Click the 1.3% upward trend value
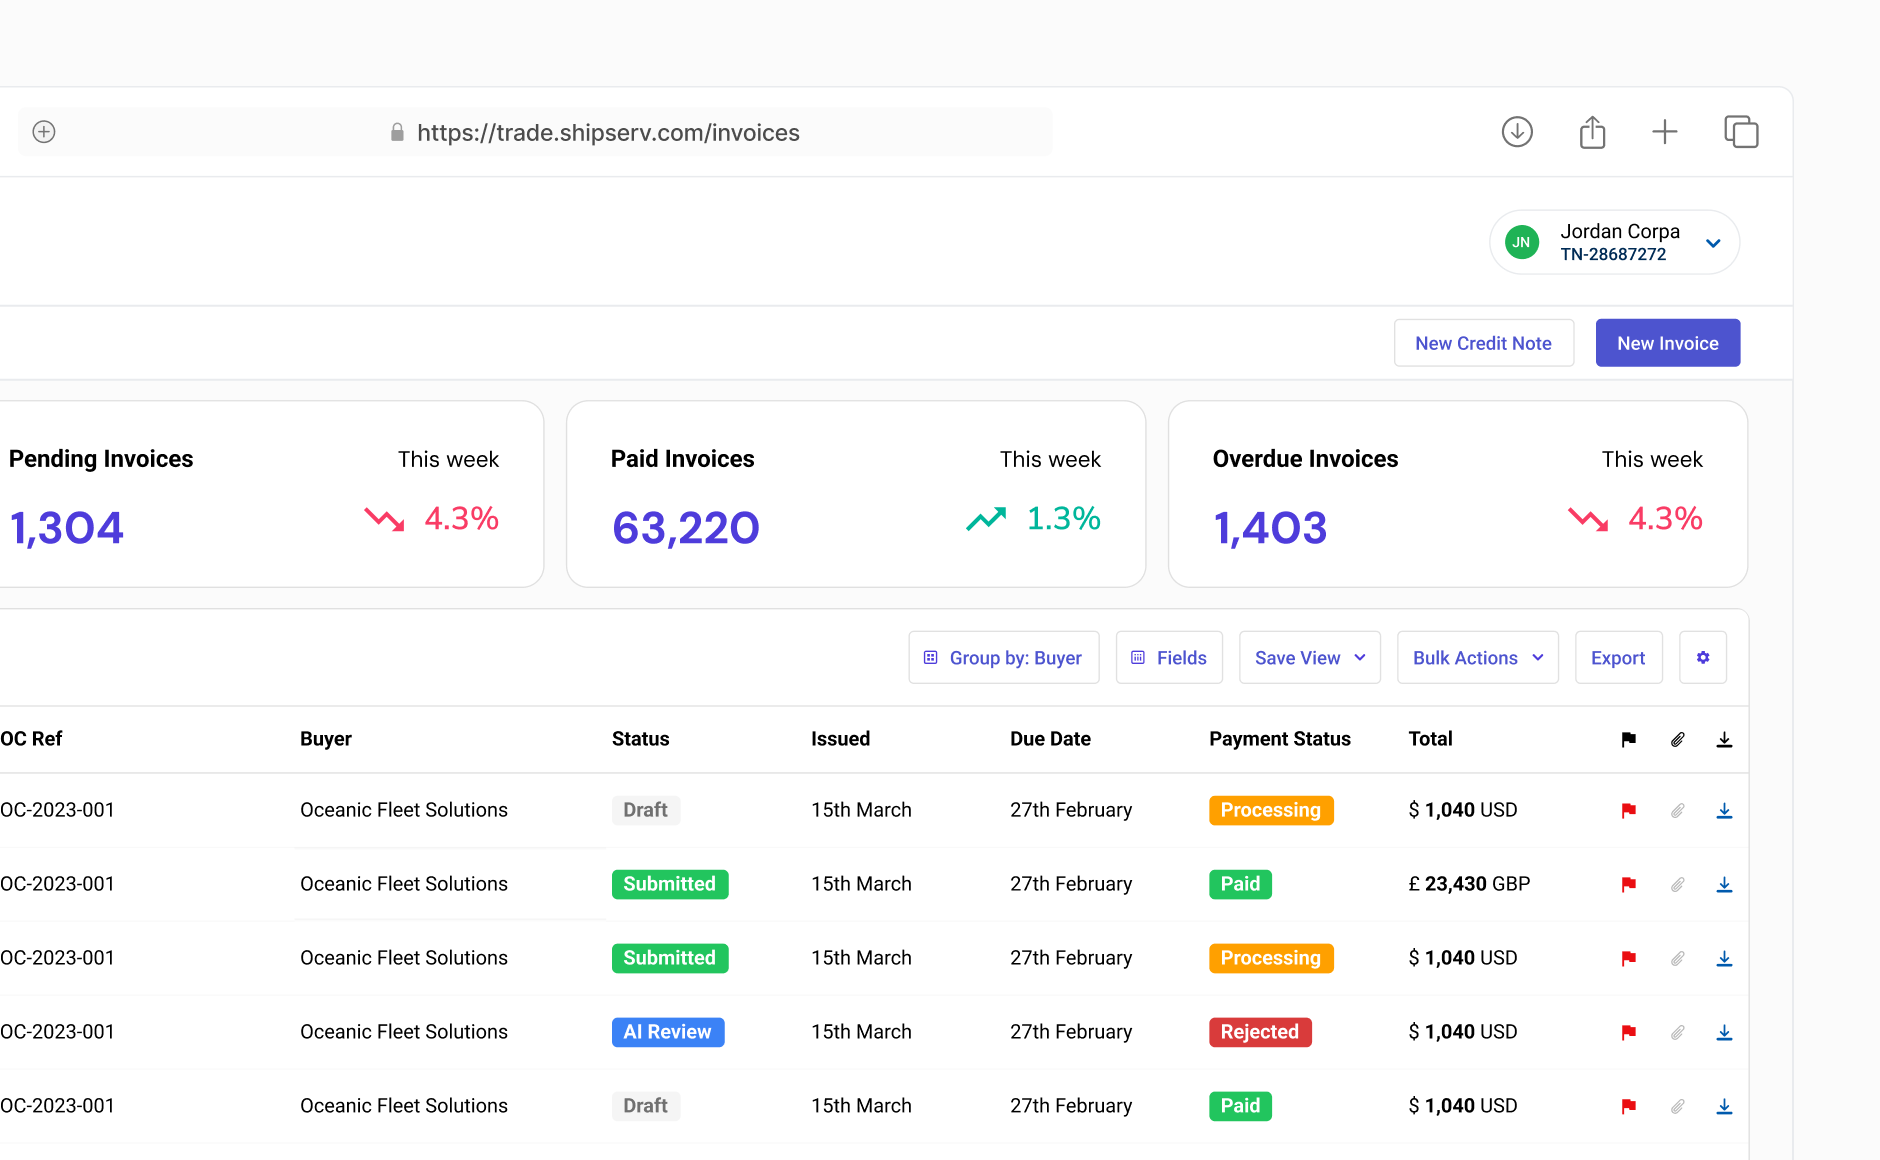The image size is (1880, 1160). (1064, 518)
